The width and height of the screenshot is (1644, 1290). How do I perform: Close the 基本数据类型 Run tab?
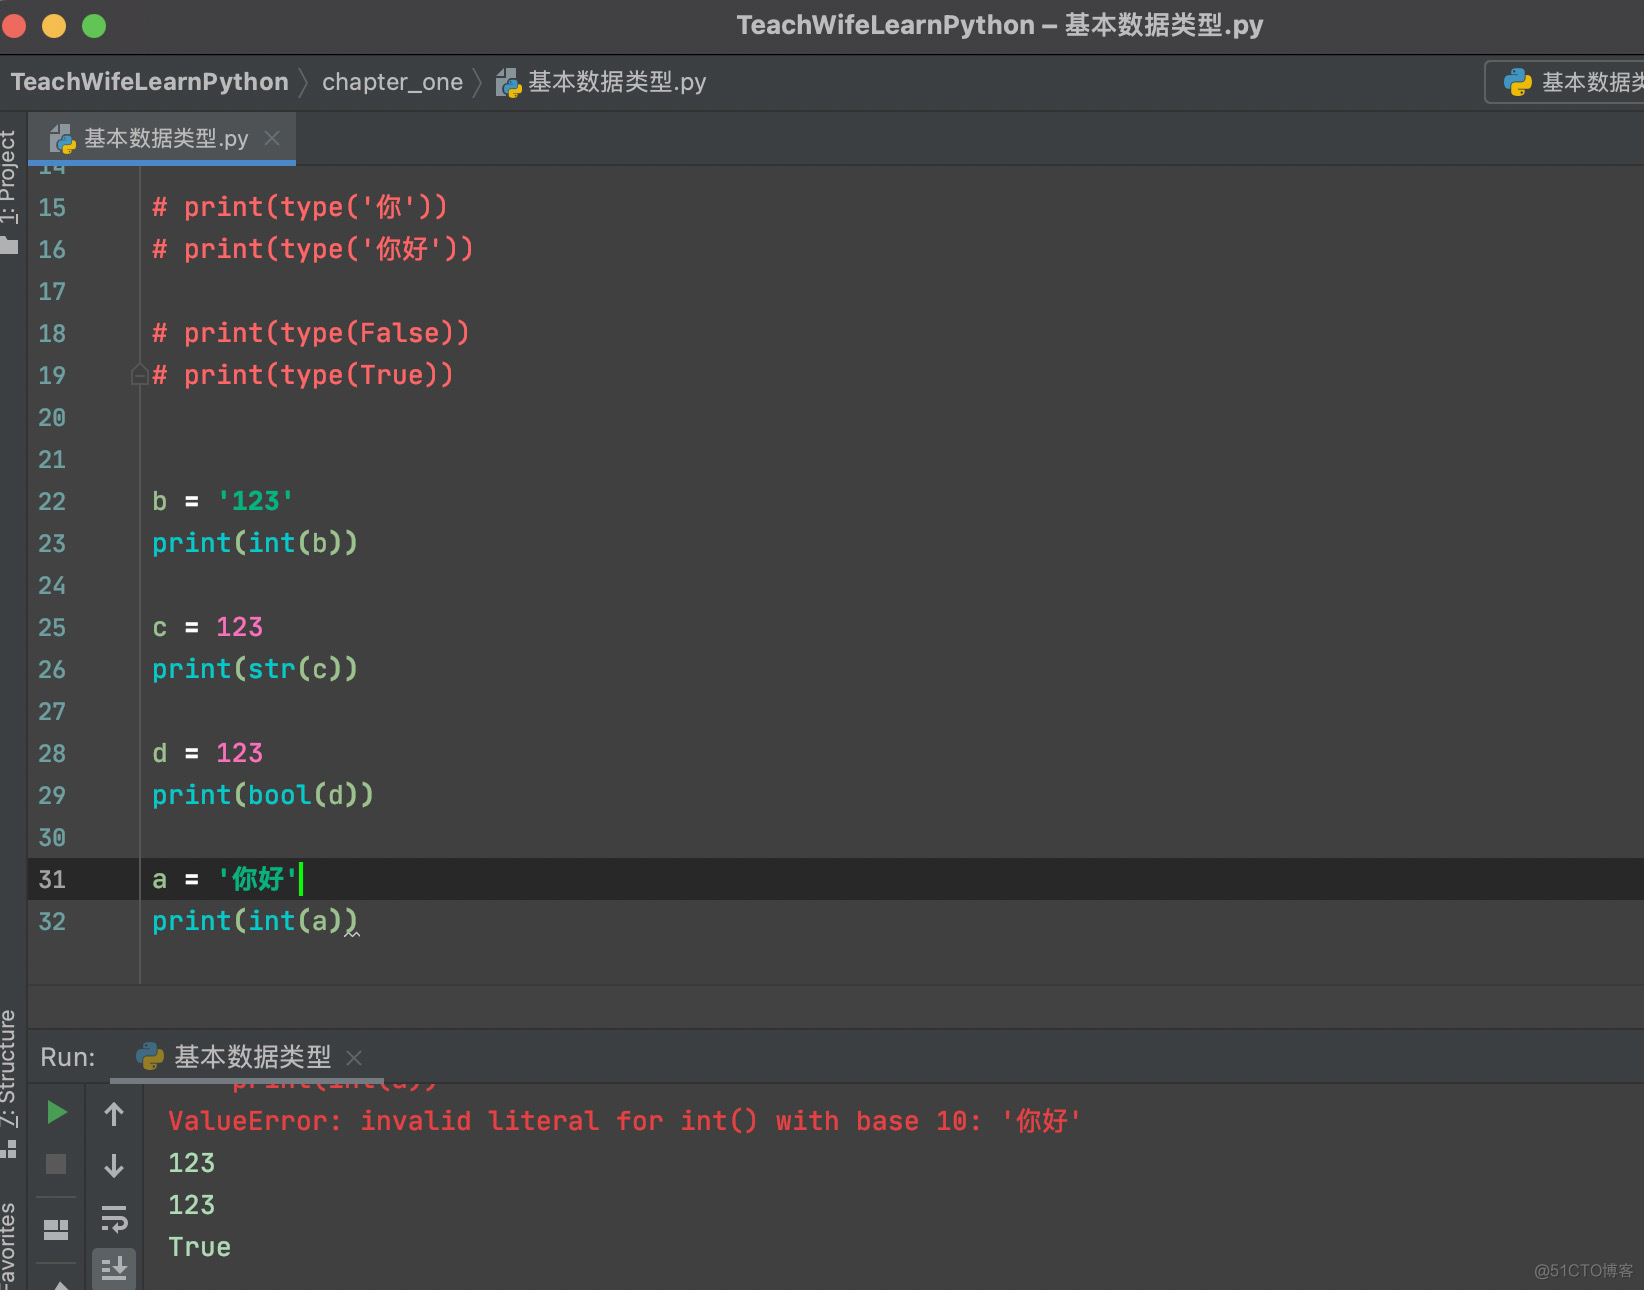coord(354,1057)
